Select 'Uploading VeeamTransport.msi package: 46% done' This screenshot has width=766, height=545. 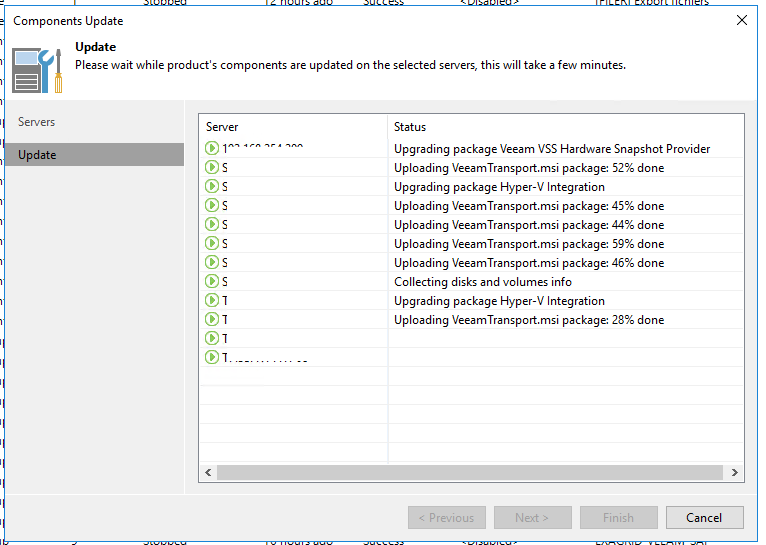(529, 263)
